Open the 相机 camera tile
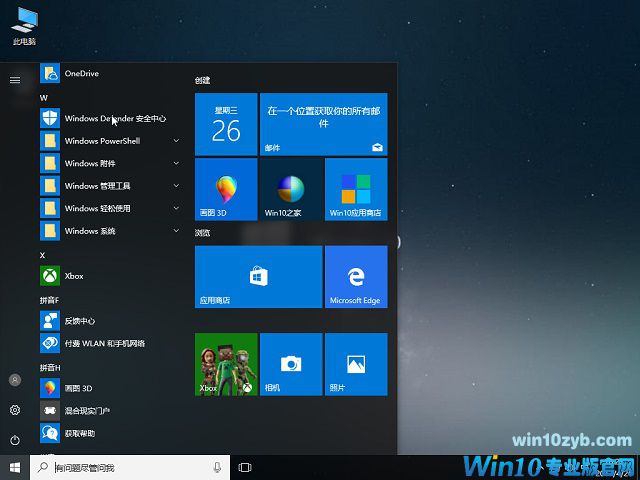The width and height of the screenshot is (640, 480). 291,364
